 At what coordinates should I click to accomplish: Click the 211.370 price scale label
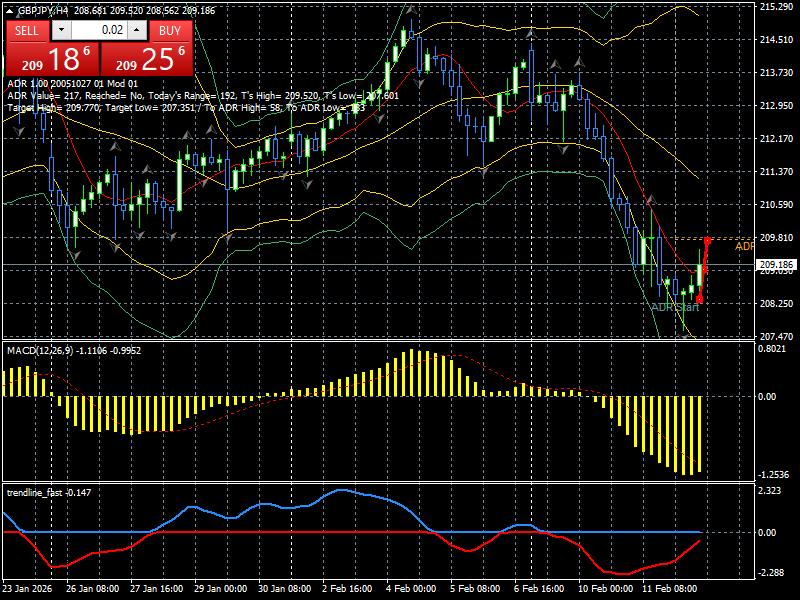pos(776,171)
